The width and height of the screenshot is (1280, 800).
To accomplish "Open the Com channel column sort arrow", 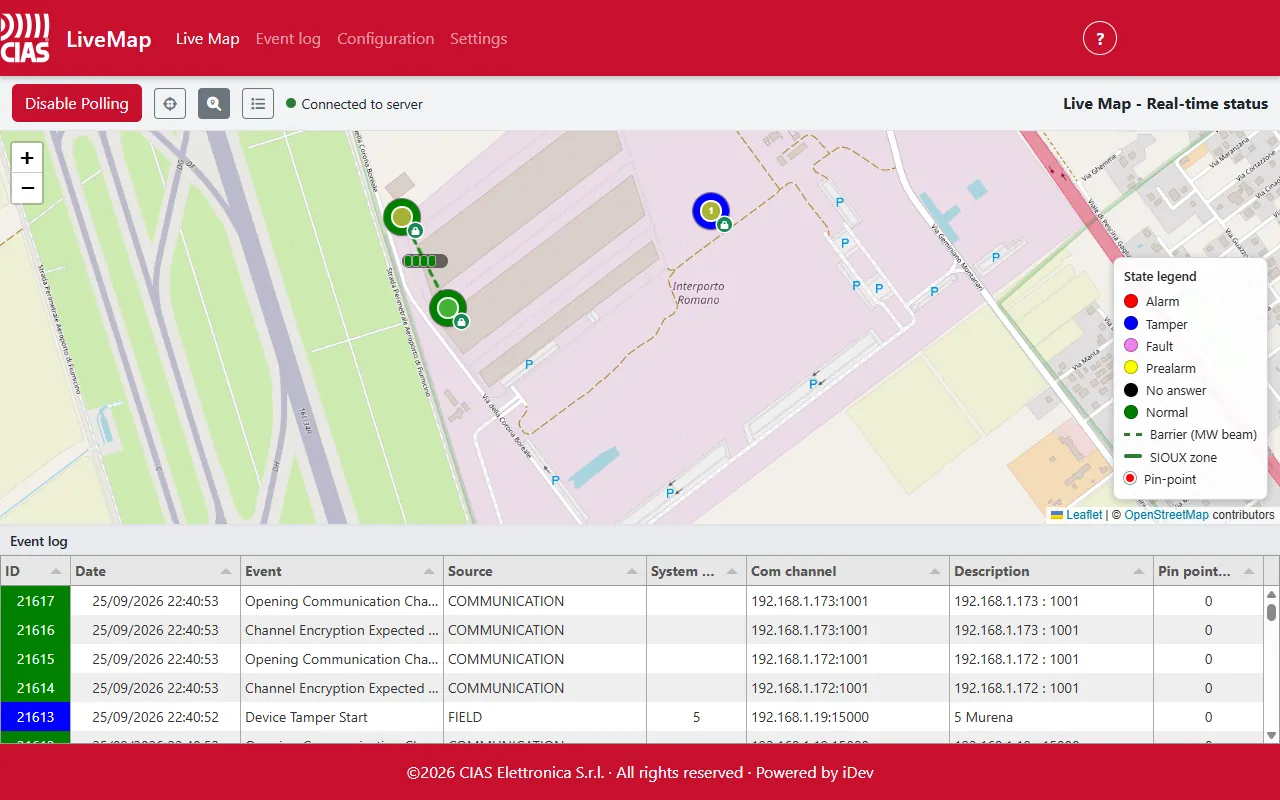I will pos(936,571).
